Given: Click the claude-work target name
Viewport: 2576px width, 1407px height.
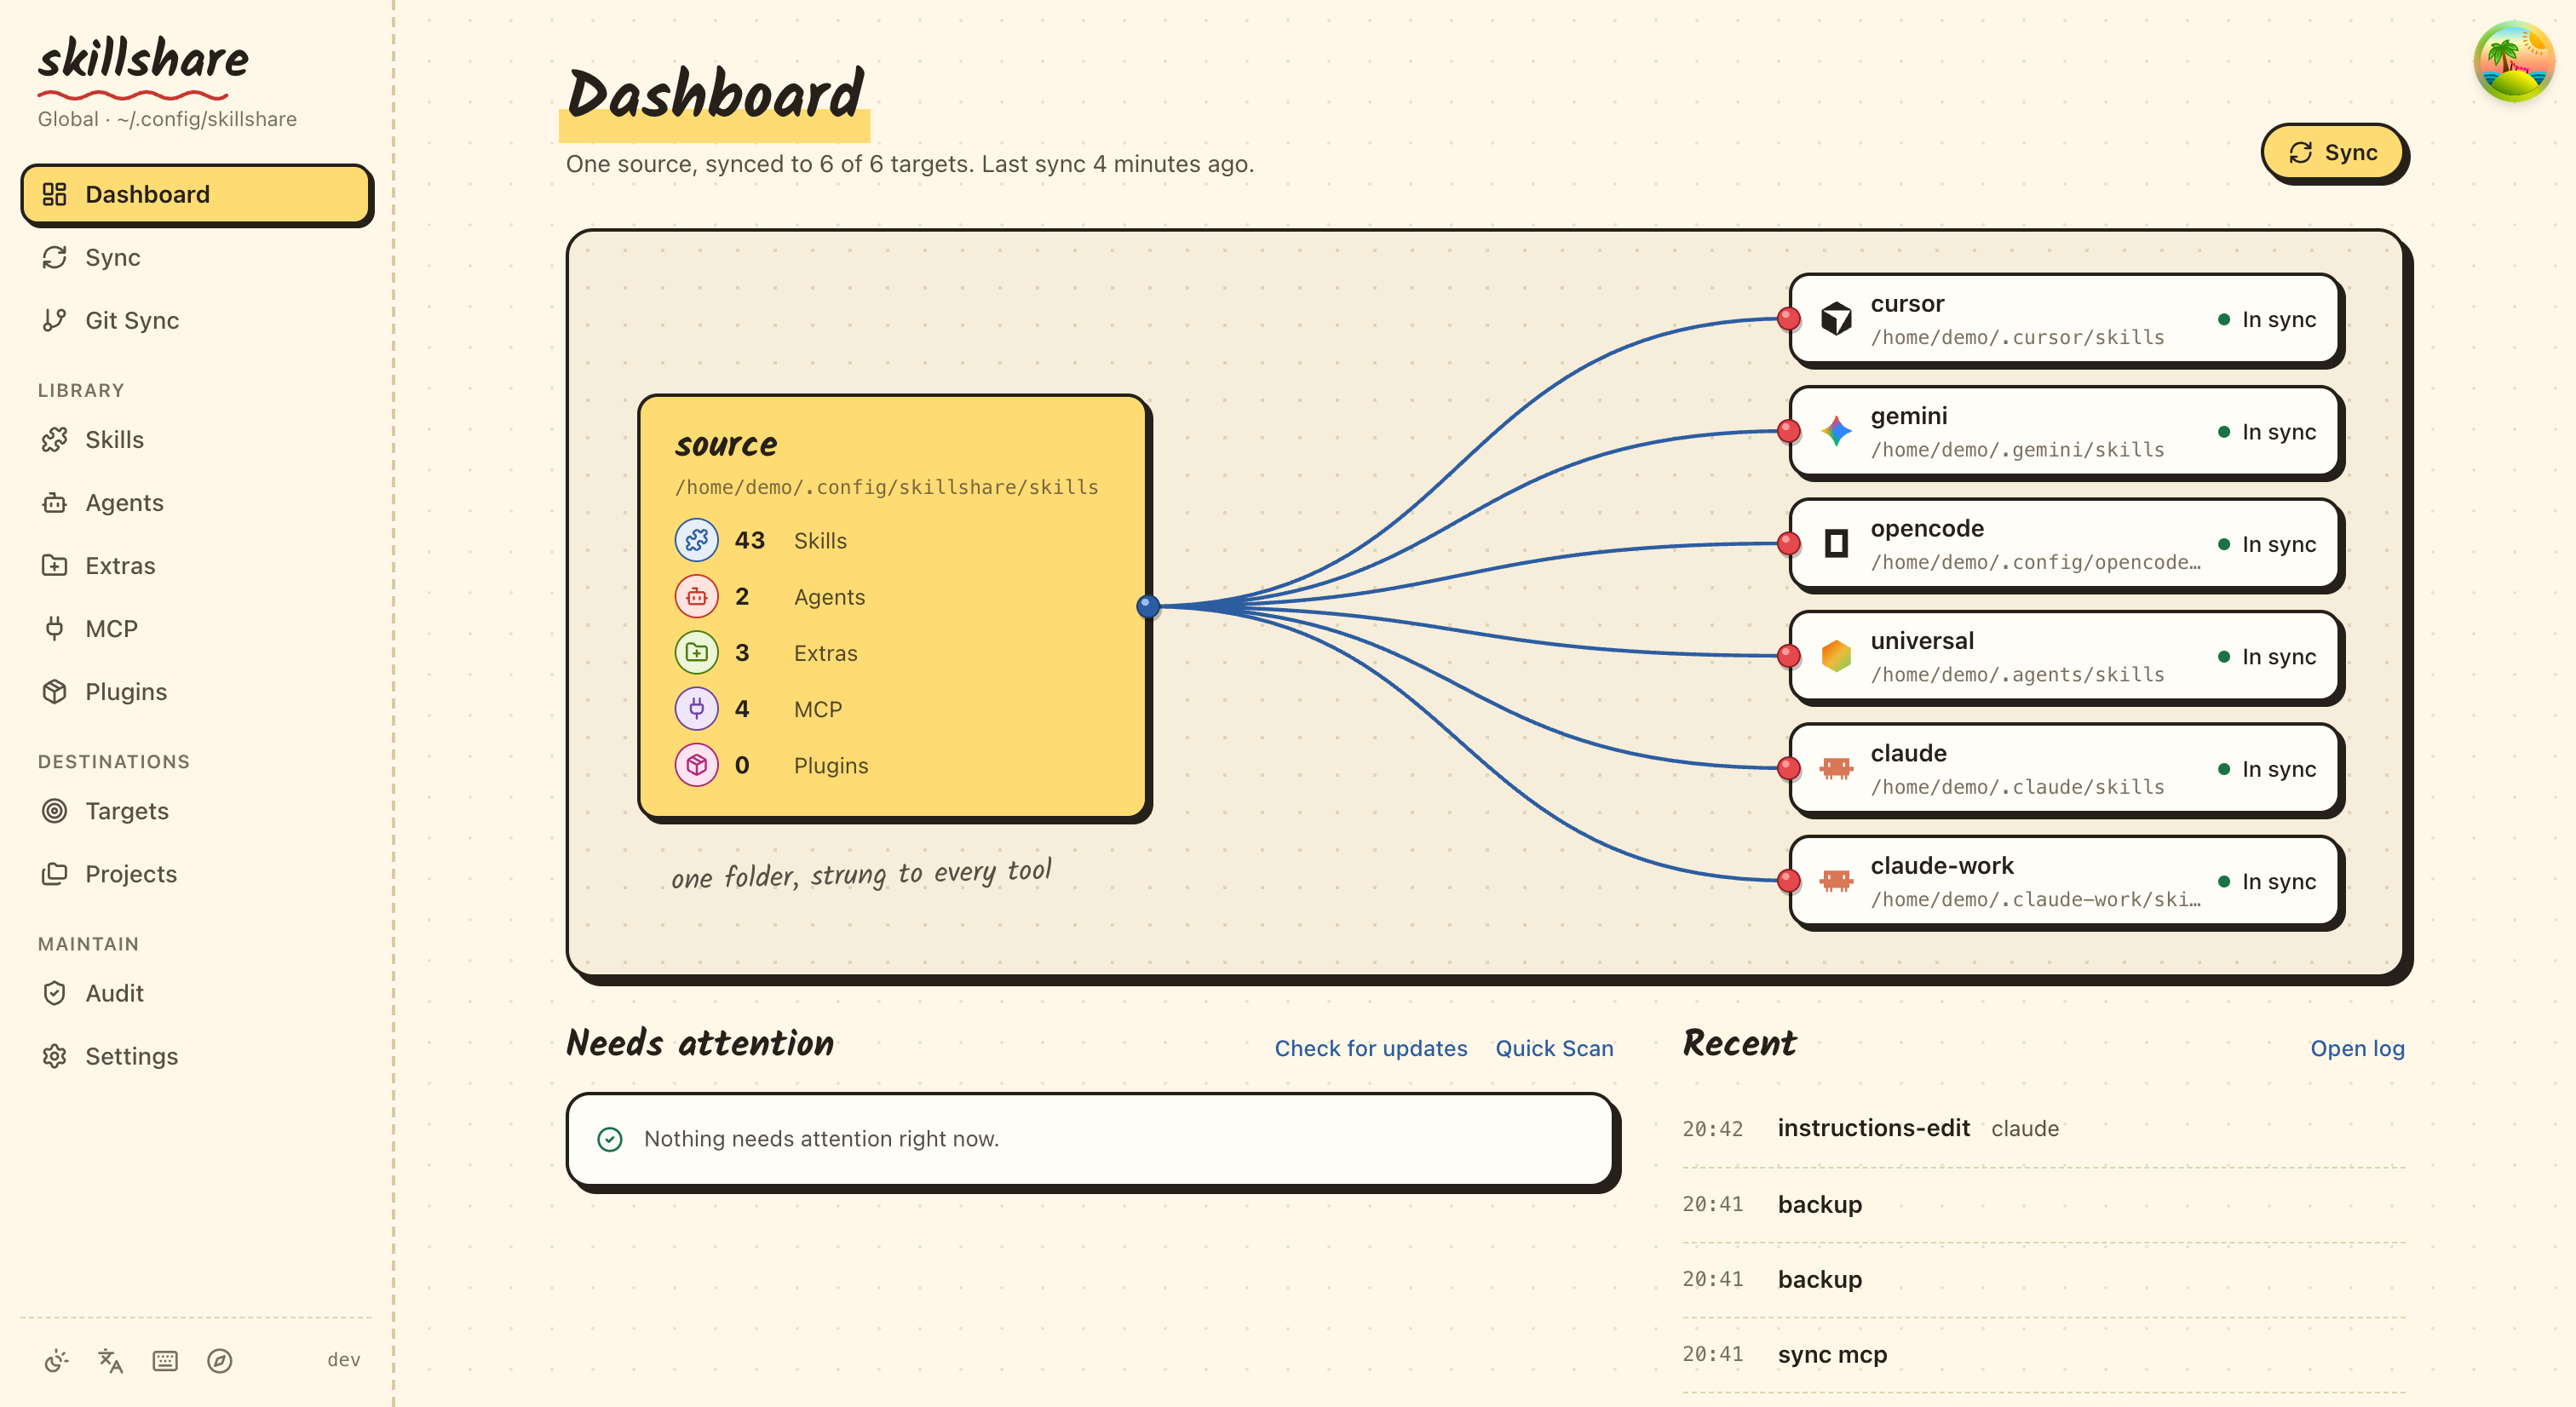Looking at the screenshot, I should pyautogui.click(x=1942, y=865).
